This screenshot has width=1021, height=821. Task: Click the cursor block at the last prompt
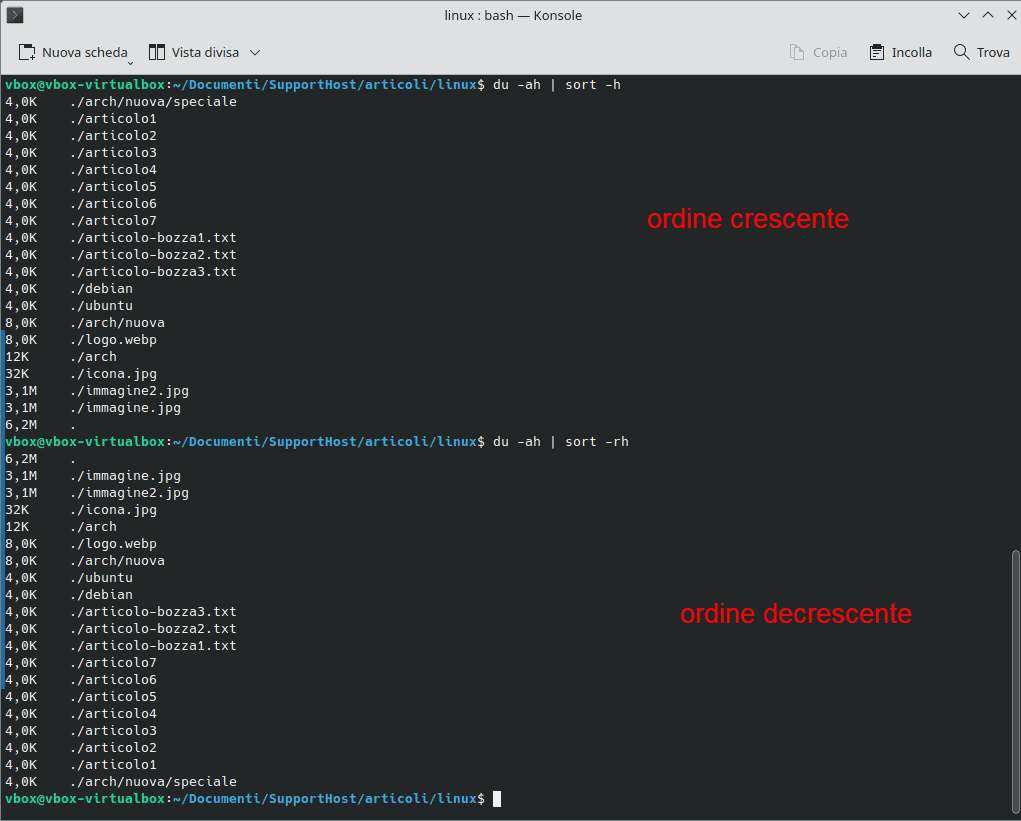[x=497, y=799]
